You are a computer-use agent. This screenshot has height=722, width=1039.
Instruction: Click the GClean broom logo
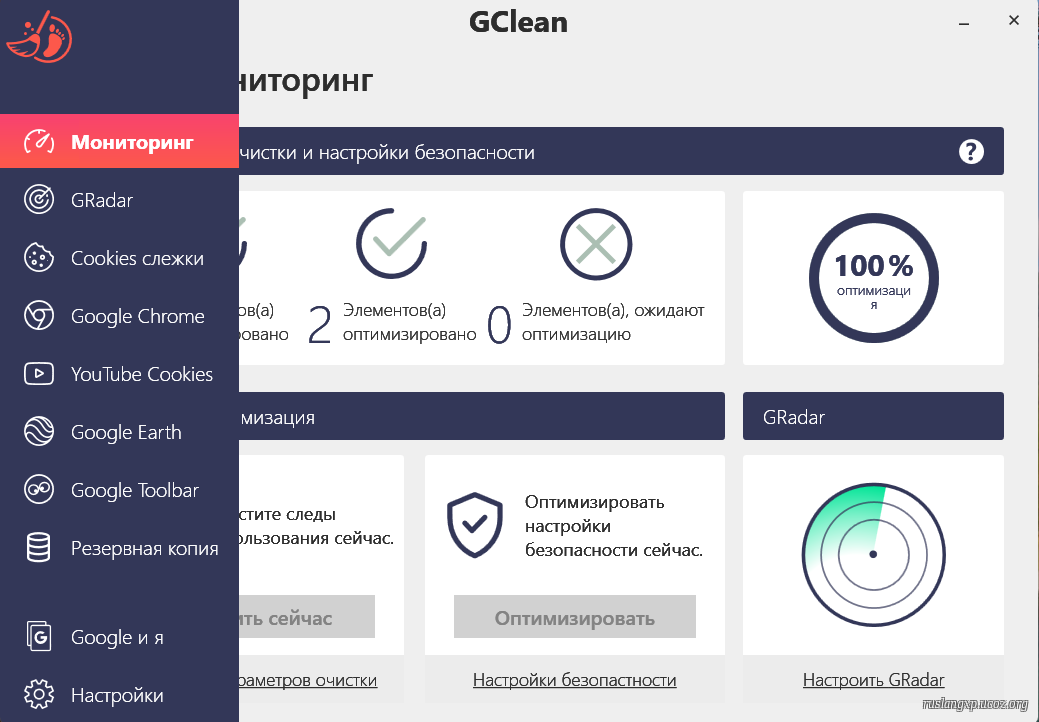(x=39, y=36)
